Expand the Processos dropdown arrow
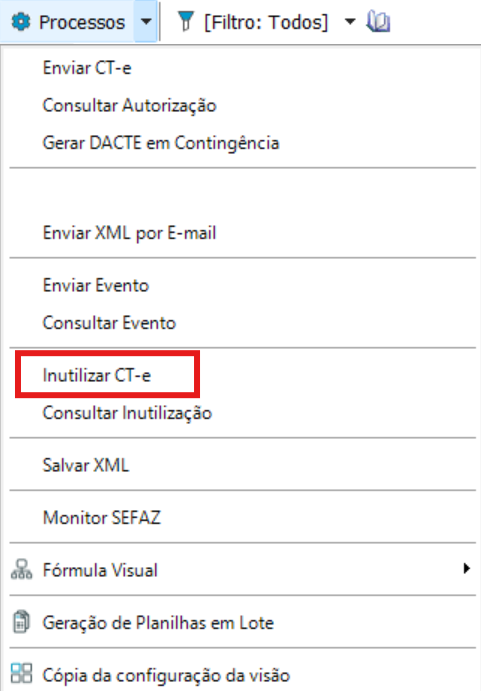Viewport: 481px width, 691px height. click(146, 21)
